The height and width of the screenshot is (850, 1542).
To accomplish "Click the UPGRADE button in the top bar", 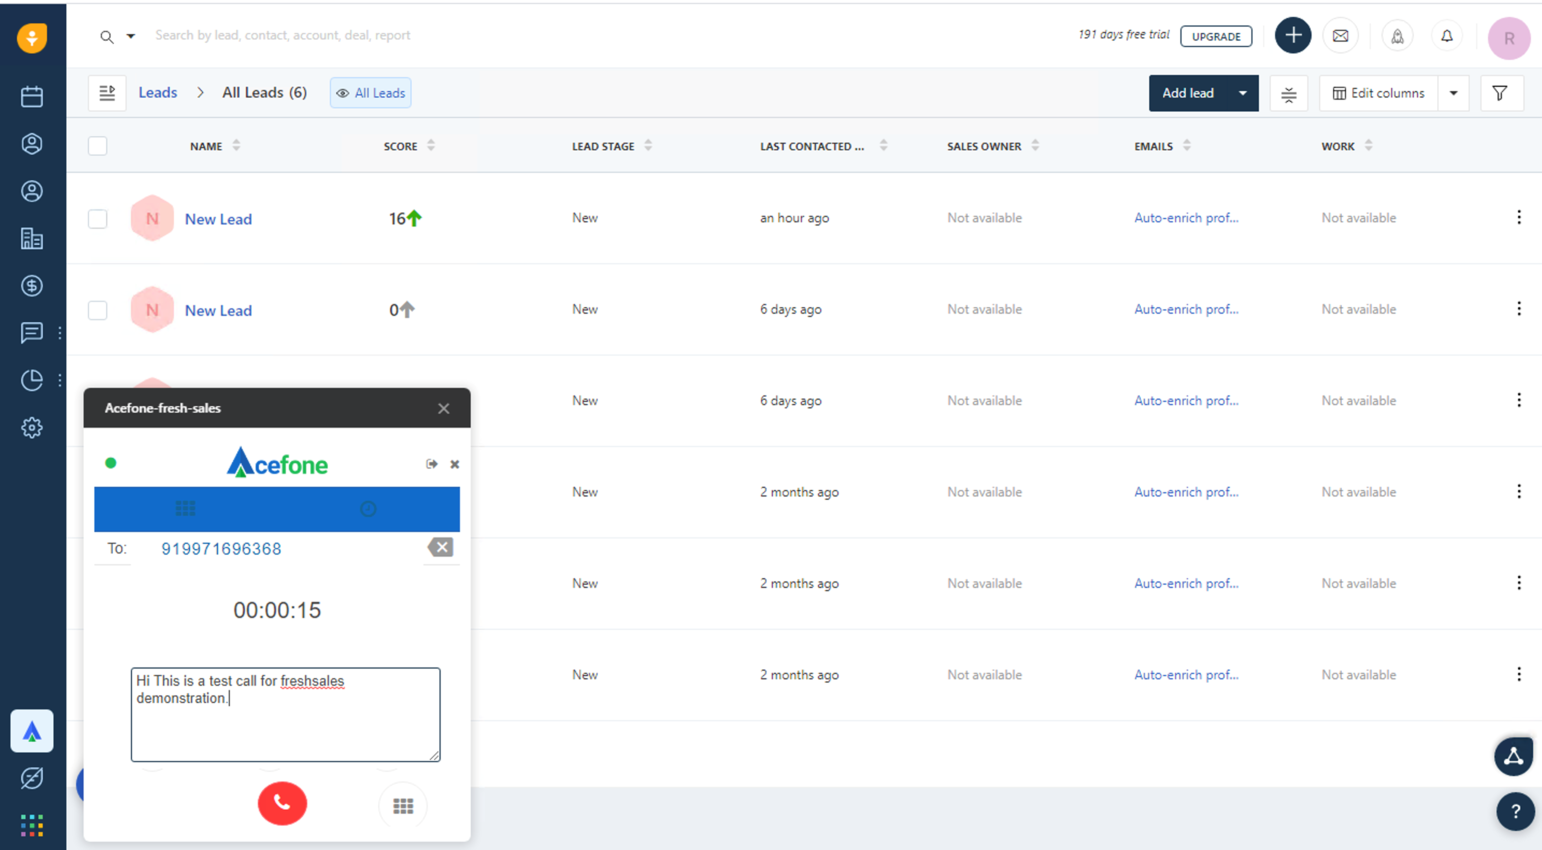I will (1216, 36).
